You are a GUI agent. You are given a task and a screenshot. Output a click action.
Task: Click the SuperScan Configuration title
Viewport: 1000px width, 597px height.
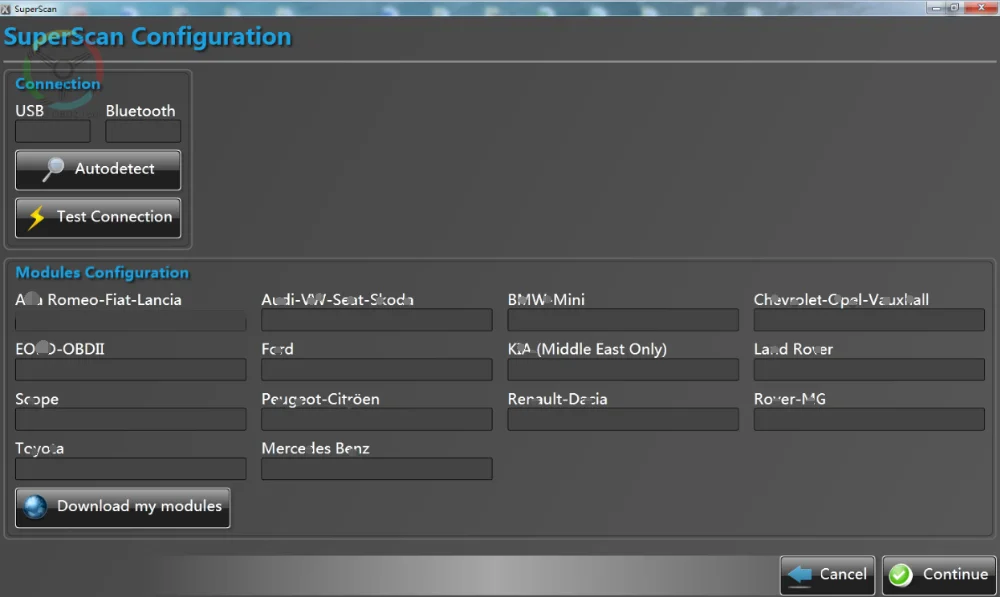(147, 37)
